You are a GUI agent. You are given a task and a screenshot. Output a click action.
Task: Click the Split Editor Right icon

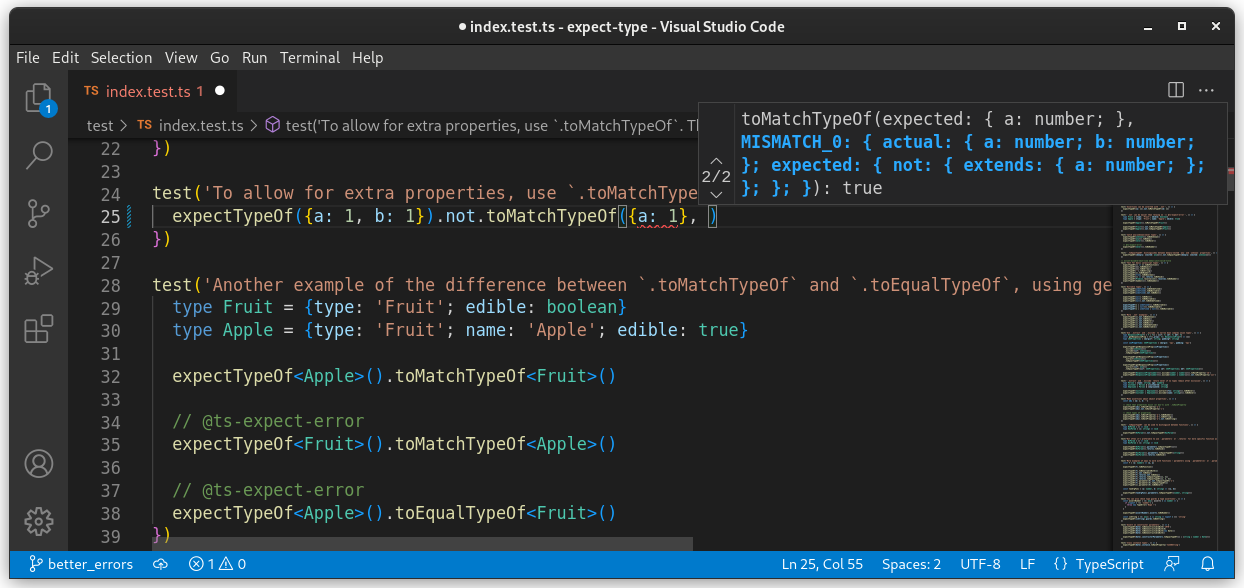1176,91
